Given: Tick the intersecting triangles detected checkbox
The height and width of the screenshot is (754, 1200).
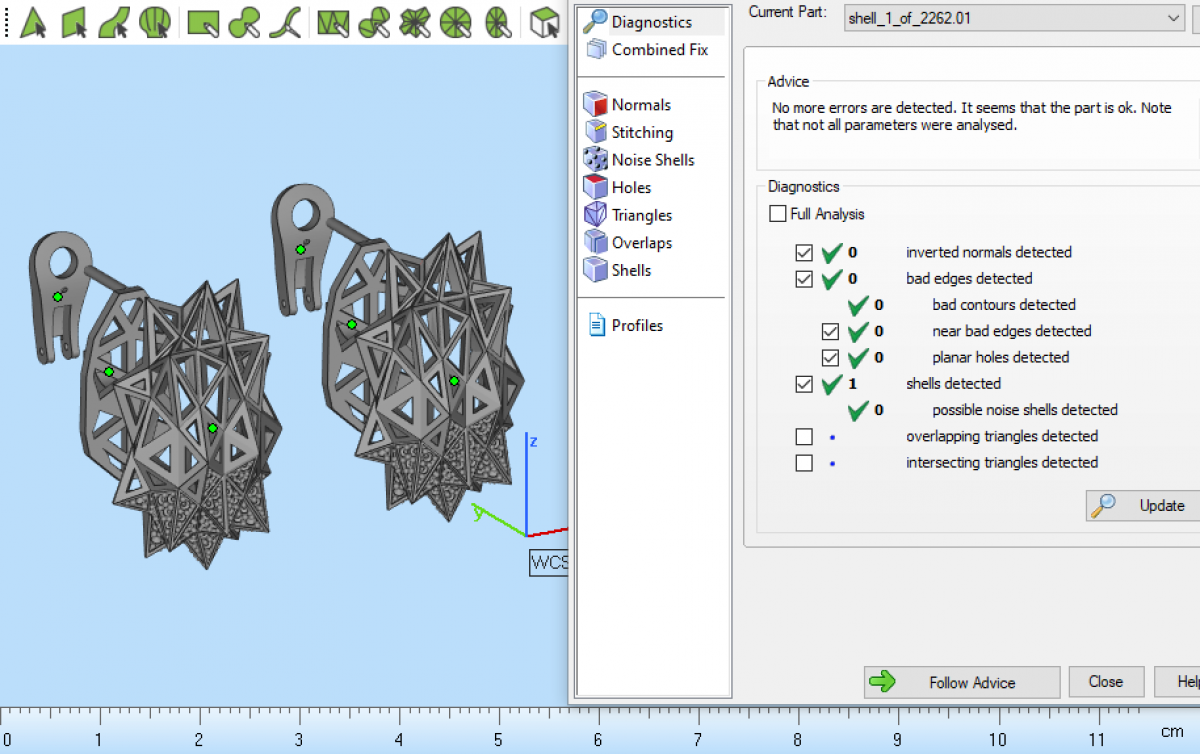Looking at the screenshot, I should pos(804,462).
